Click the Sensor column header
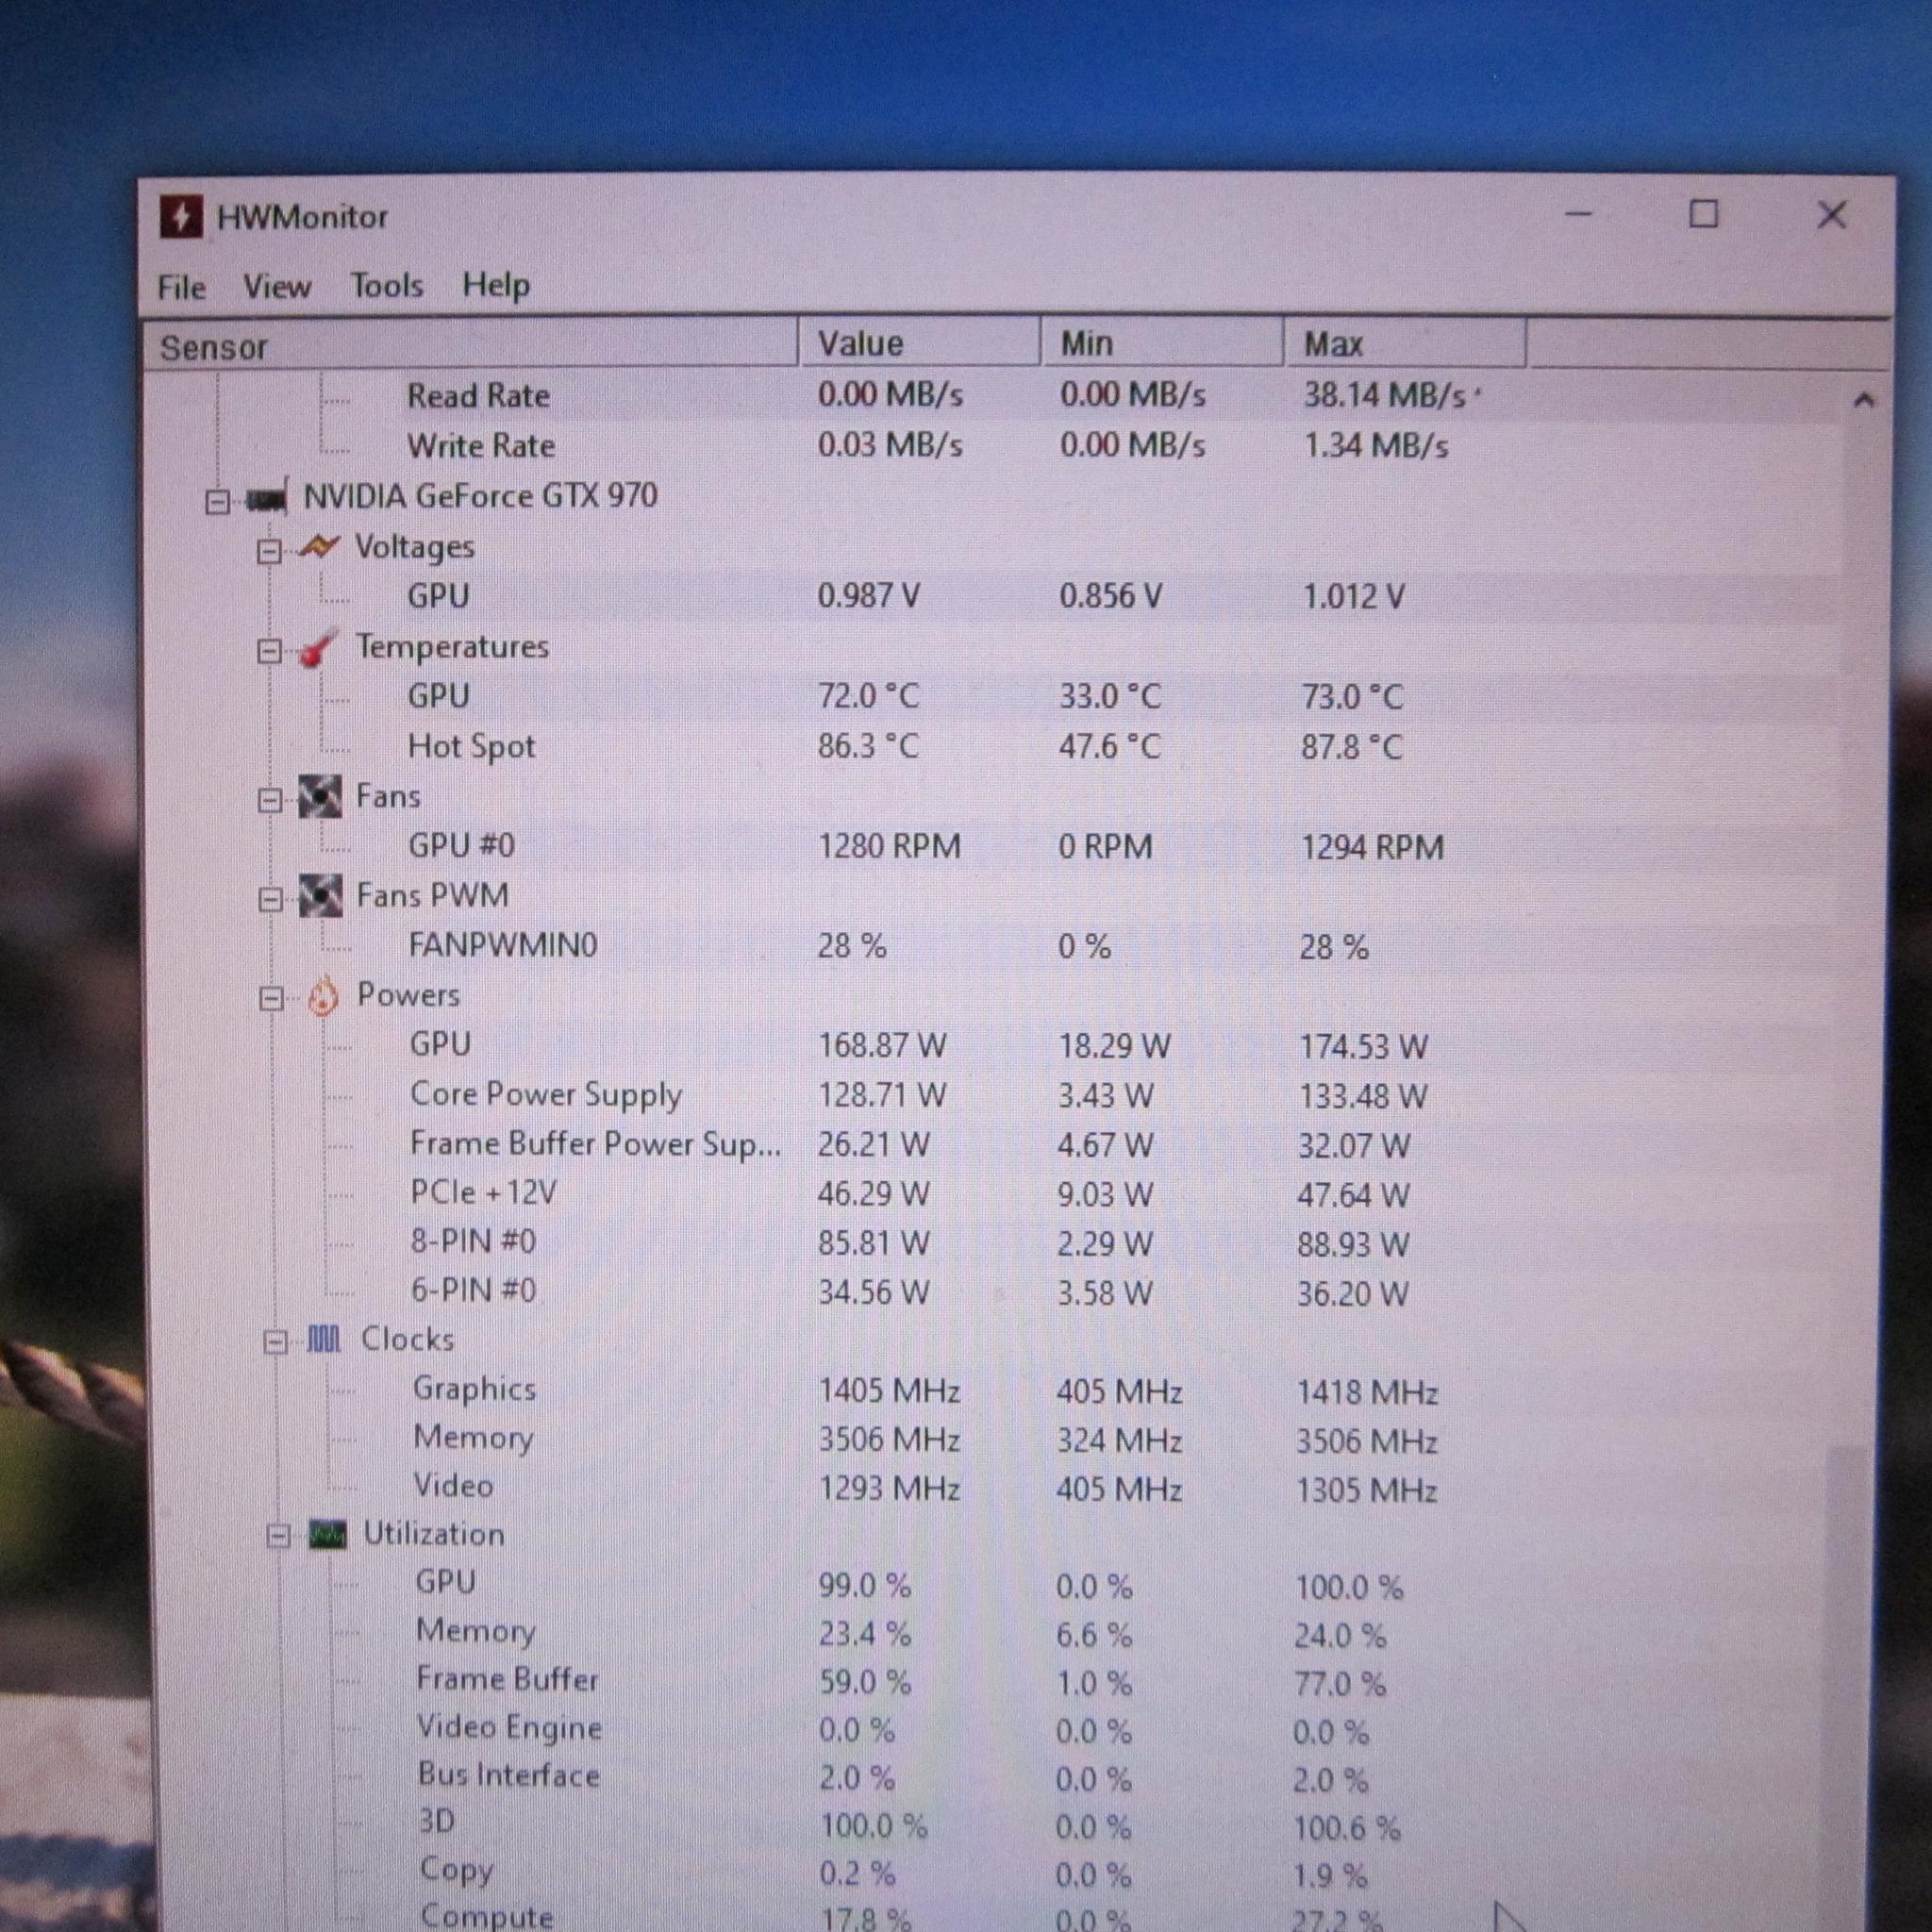The height and width of the screenshot is (1932, 1932). click(x=470, y=346)
